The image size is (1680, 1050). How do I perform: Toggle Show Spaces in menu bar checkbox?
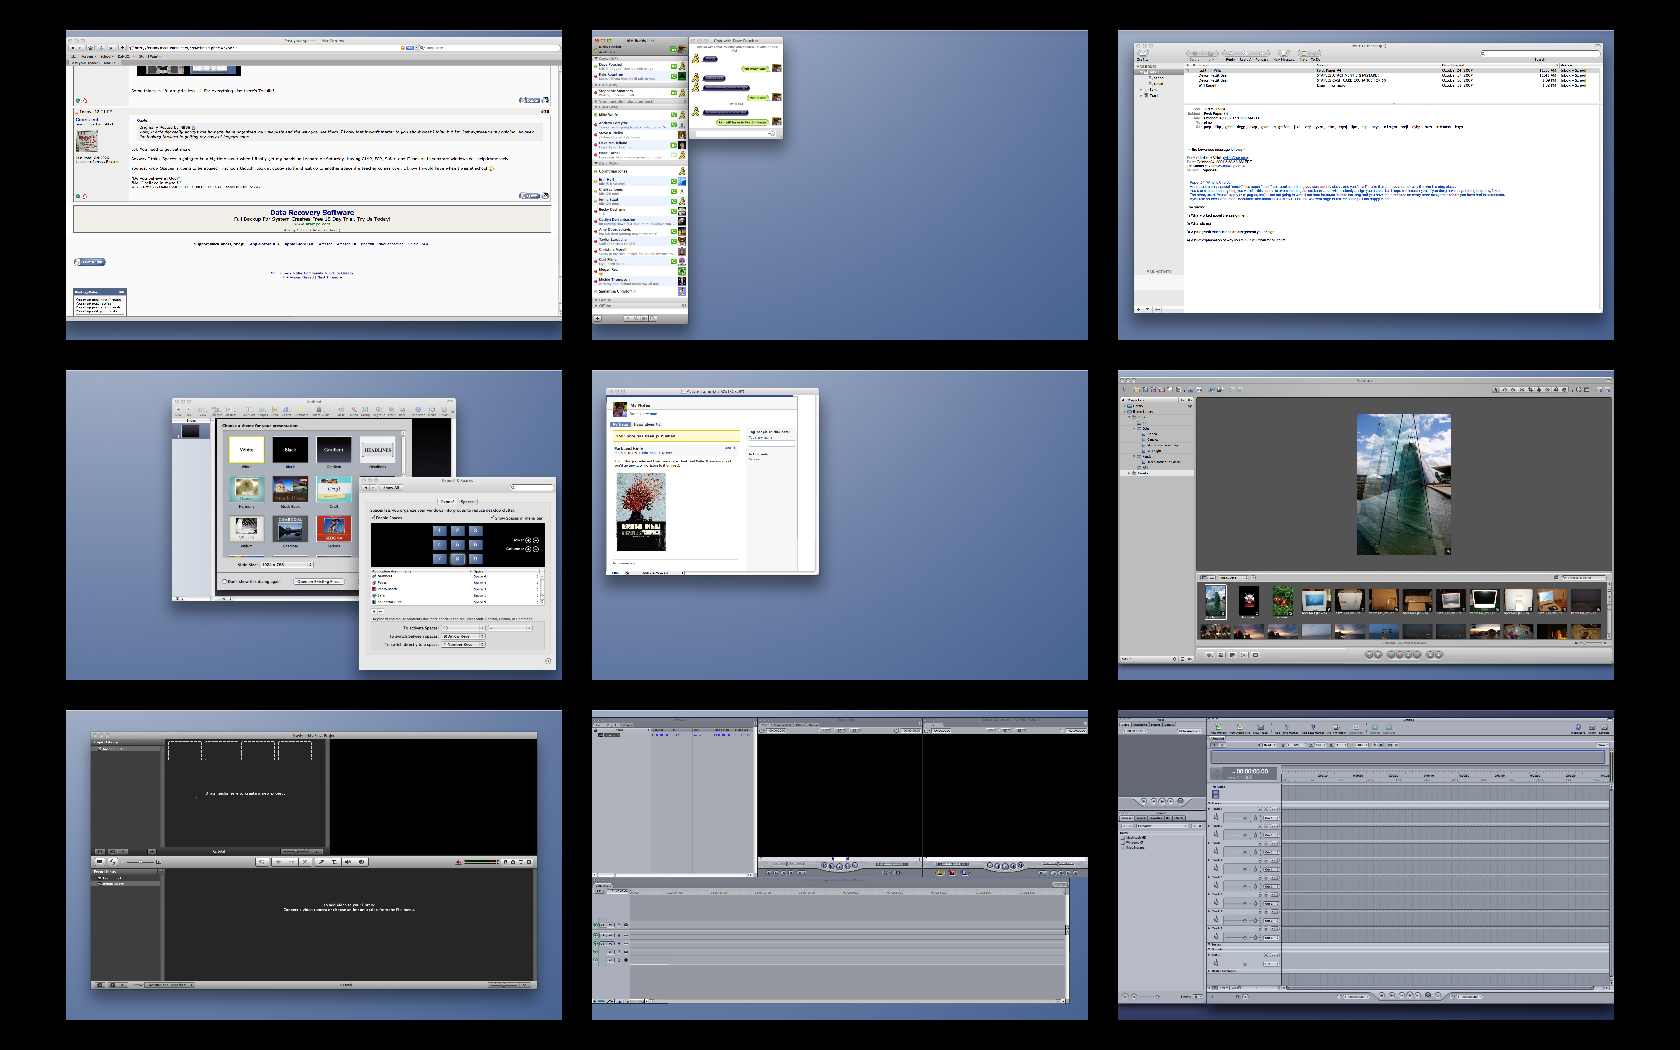coord(492,517)
